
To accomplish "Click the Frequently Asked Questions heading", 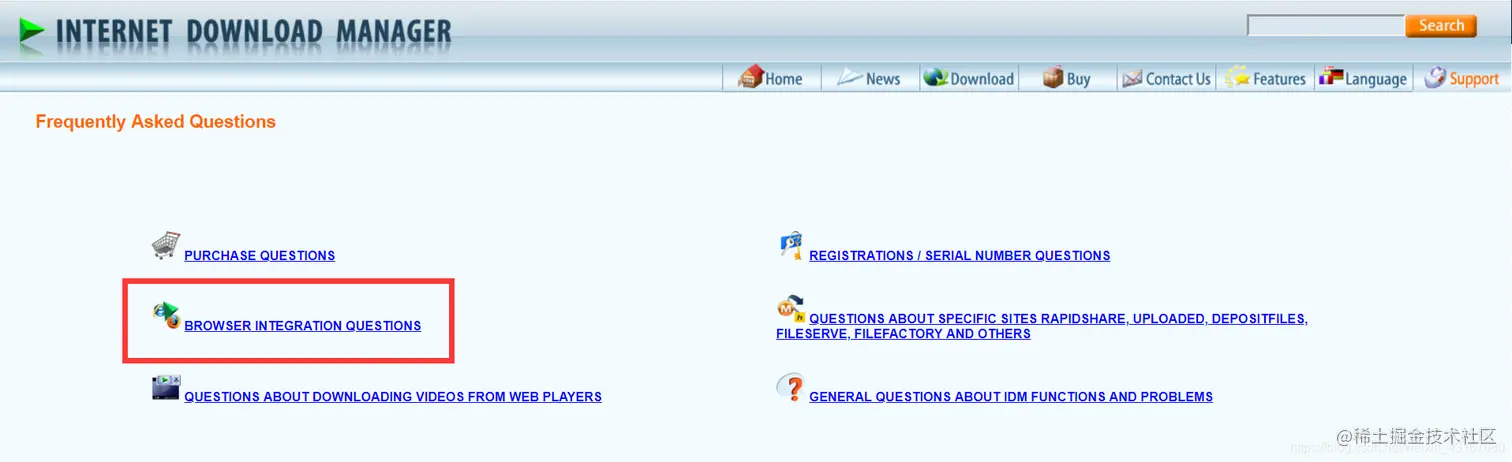I will (155, 122).
